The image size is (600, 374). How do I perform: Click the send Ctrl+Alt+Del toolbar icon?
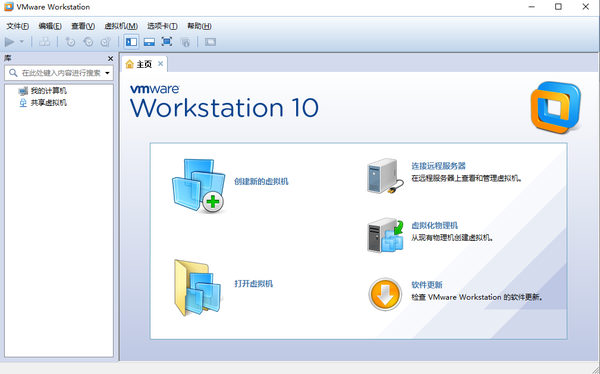pos(44,42)
